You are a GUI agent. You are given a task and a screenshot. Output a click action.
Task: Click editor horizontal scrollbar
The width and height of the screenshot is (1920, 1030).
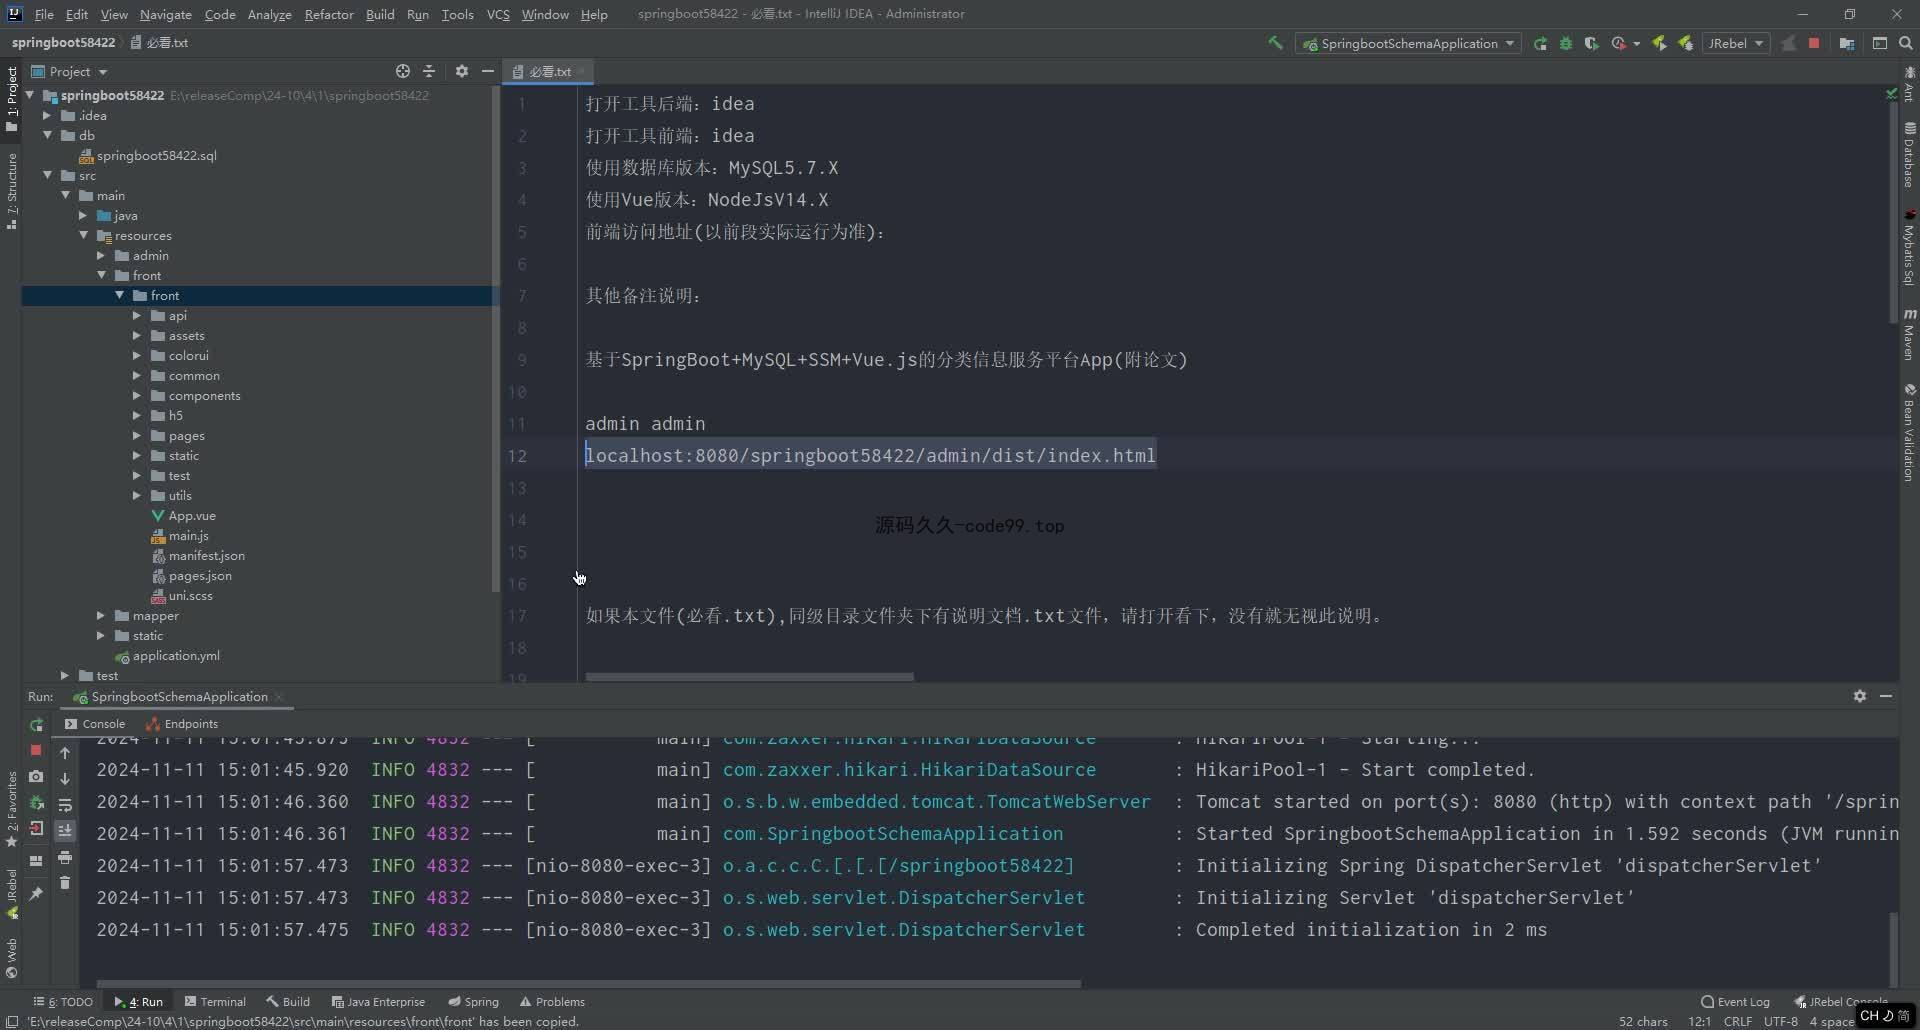coord(749,677)
